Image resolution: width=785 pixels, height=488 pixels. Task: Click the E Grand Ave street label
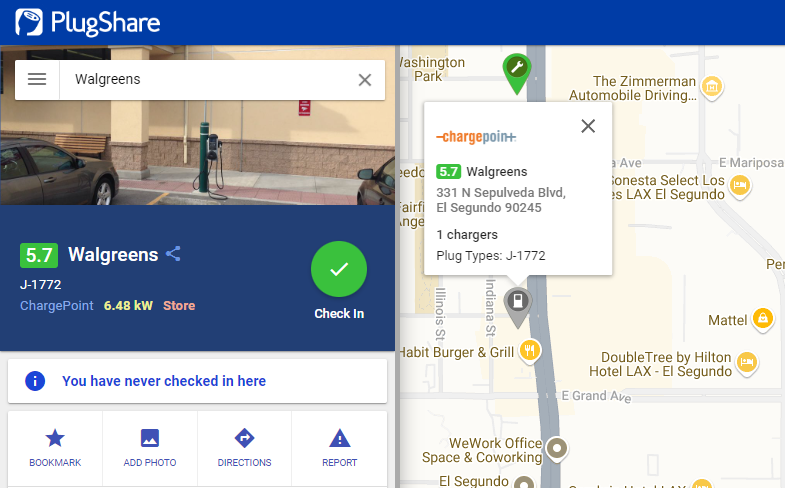pyautogui.click(x=596, y=396)
